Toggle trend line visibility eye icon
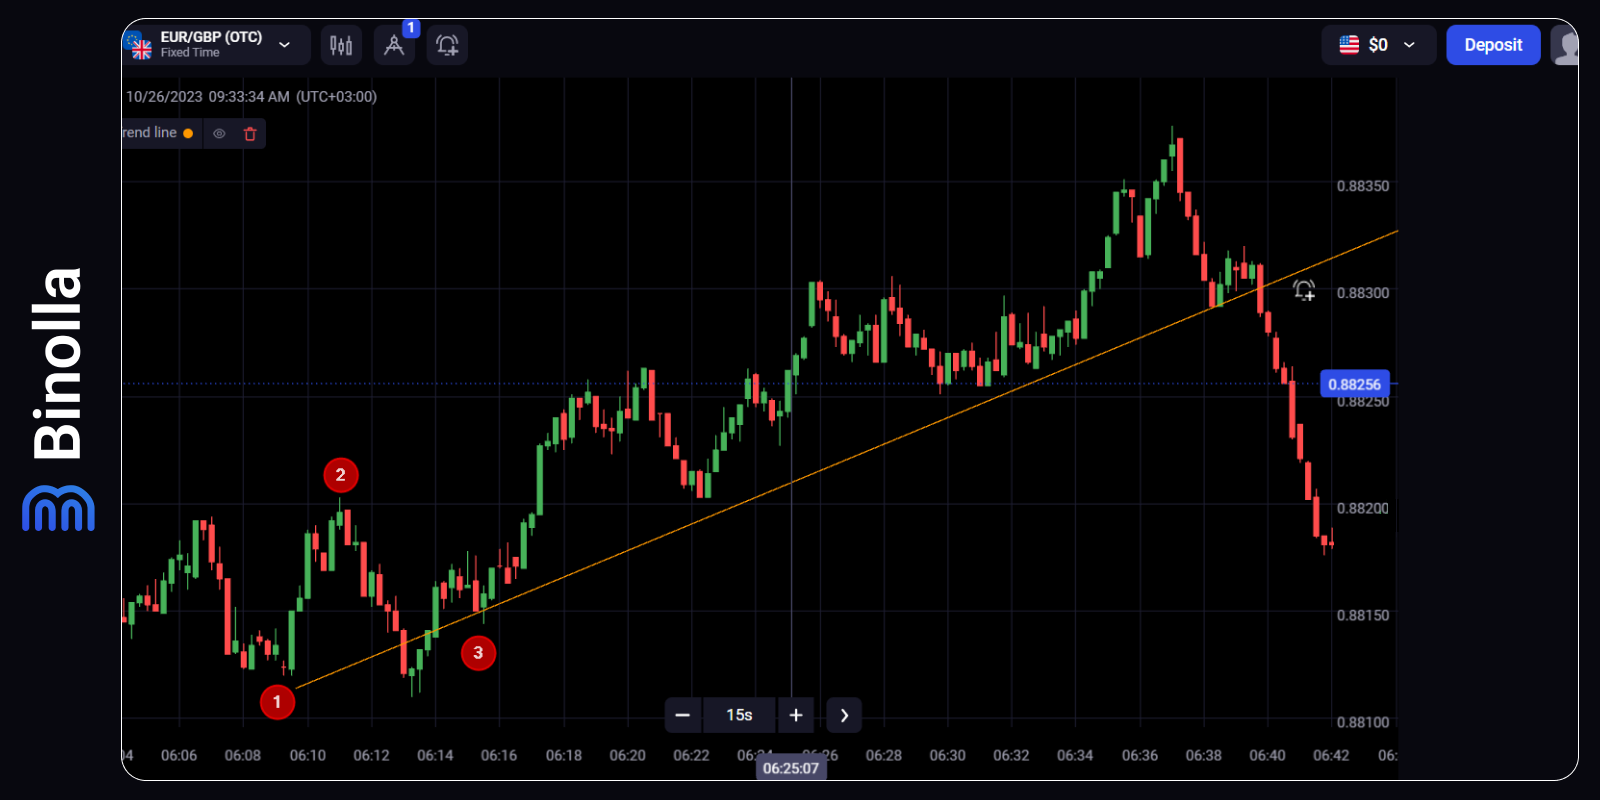This screenshot has height=800, width=1600. 219,133
